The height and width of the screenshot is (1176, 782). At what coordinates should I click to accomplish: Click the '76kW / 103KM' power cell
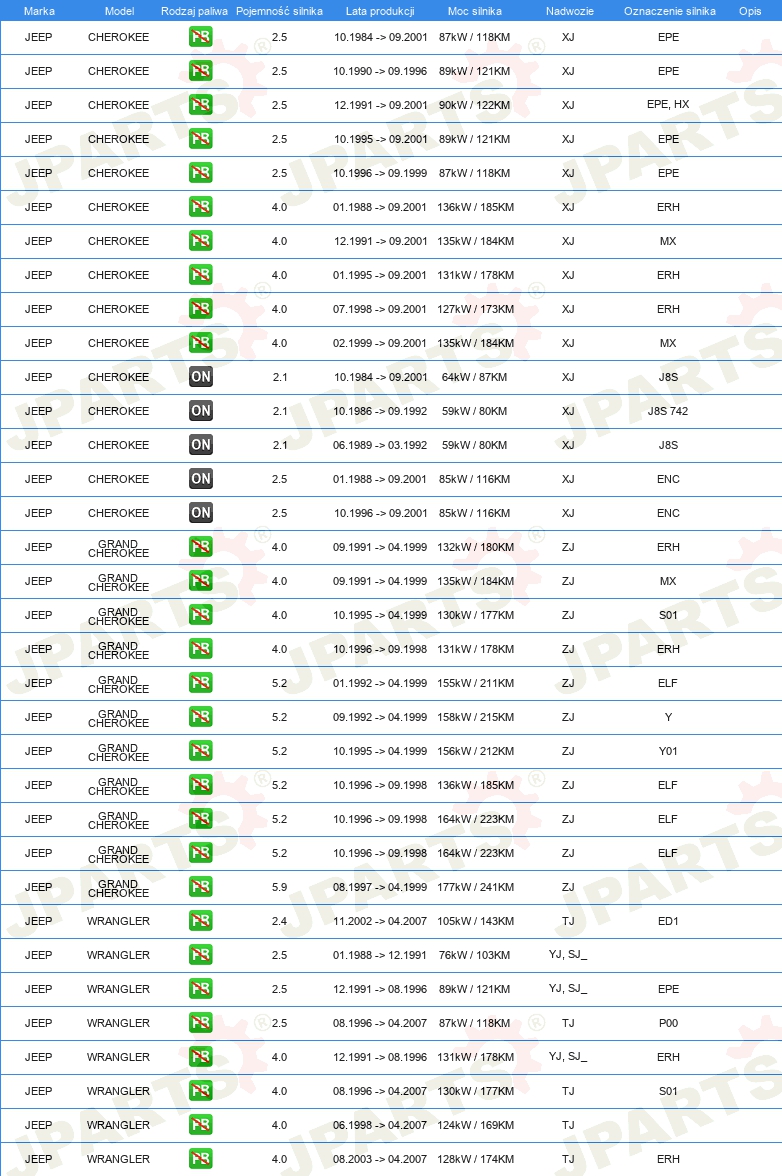click(475, 956)
